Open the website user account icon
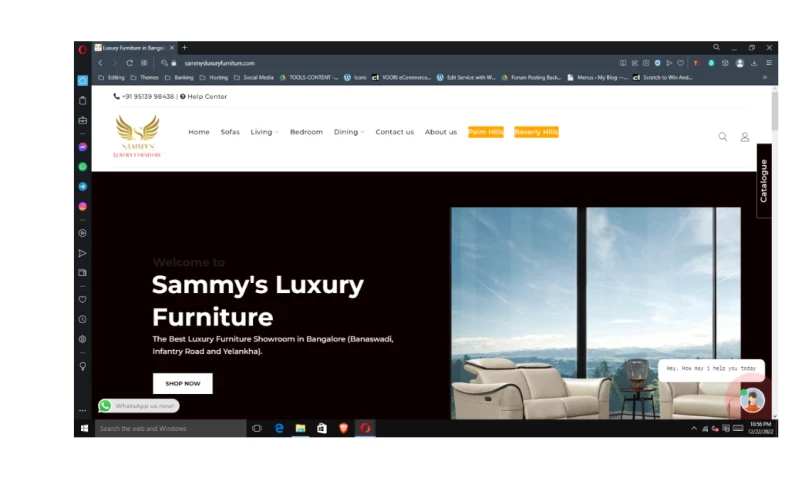The image size is (800, 480). click(745, 137)
